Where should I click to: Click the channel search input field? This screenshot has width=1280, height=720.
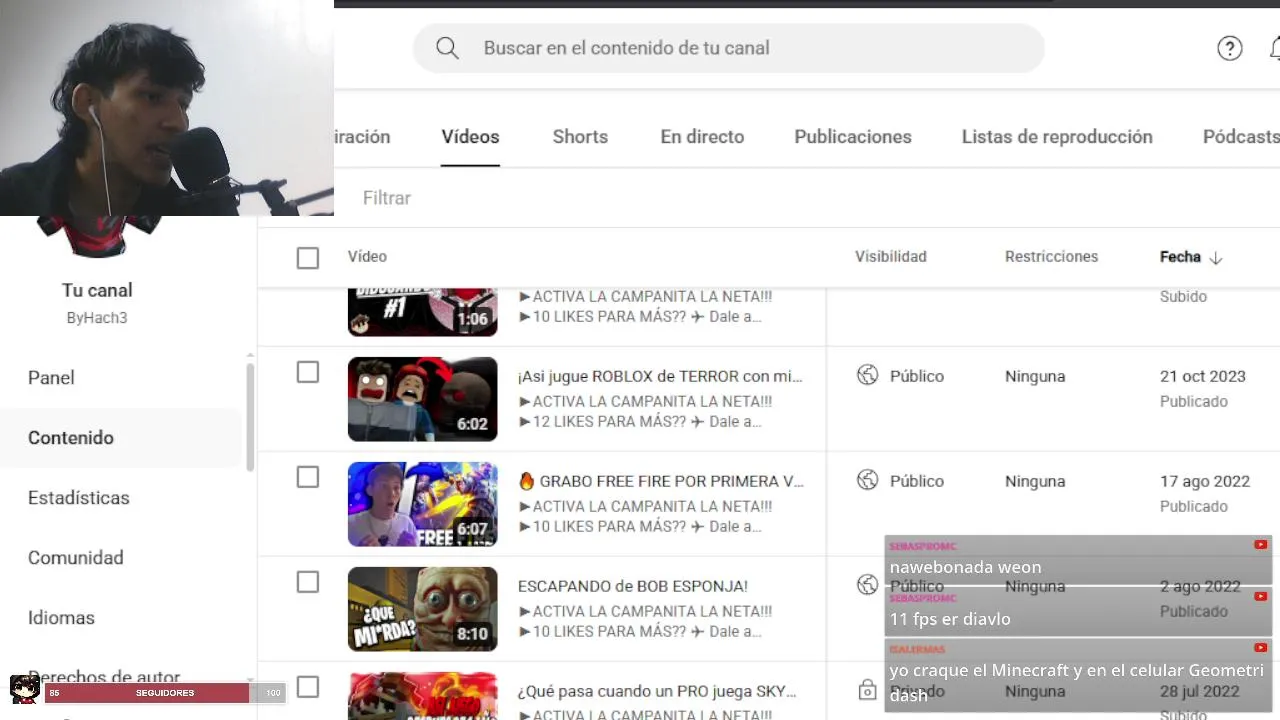[x=728, y=48]
